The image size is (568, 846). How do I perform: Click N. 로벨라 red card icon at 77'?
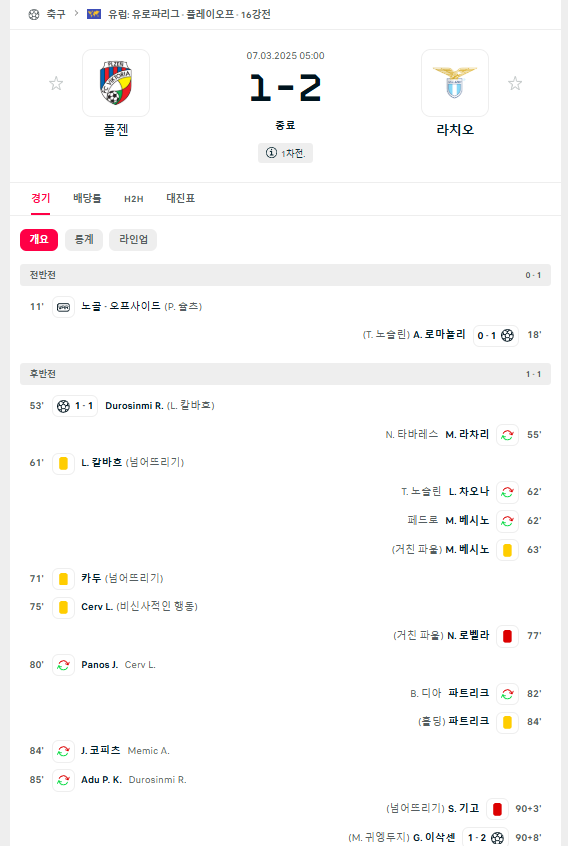pyautogui.click(x=507, y=636)
